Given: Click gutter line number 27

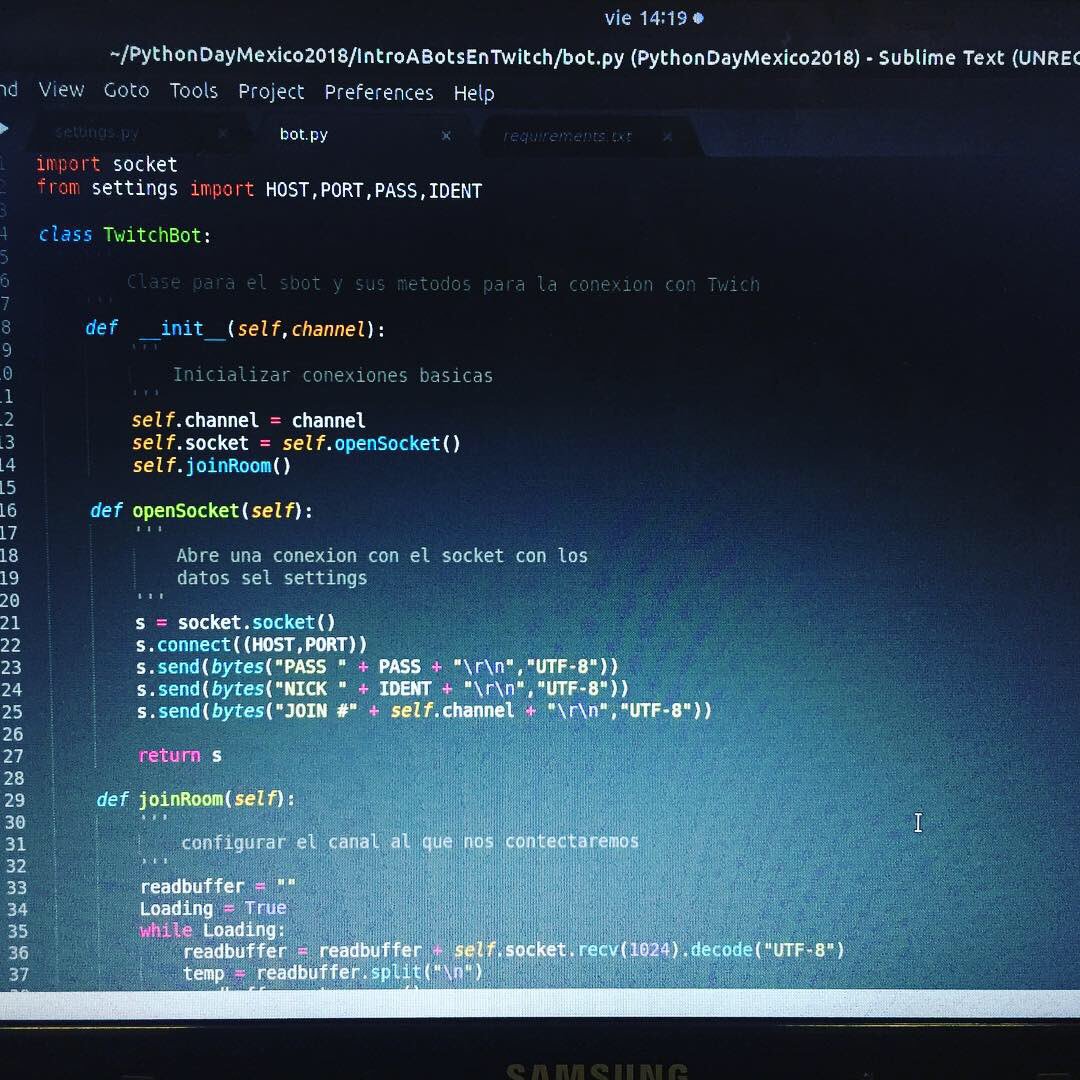Looking at the screenshot, I should [x=14, y=756].
